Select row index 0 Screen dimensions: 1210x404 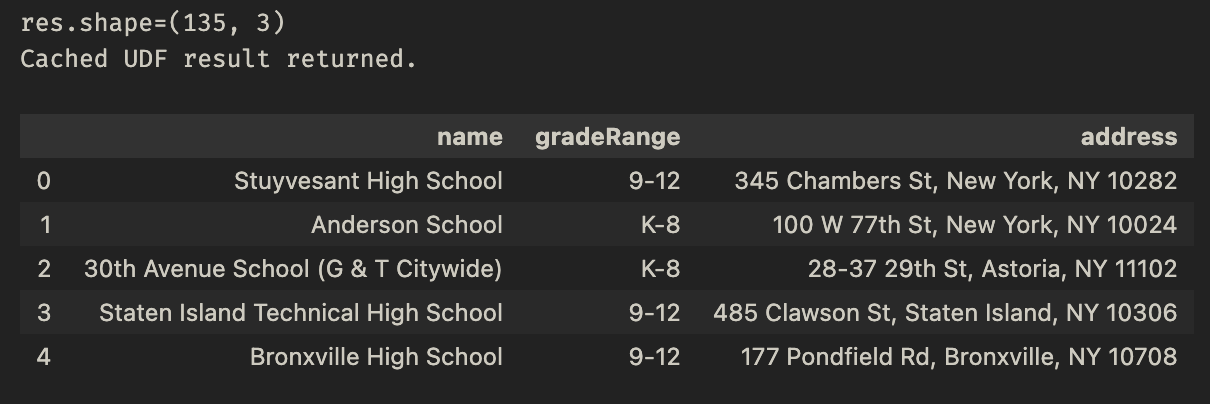click(x=43, y=181)
